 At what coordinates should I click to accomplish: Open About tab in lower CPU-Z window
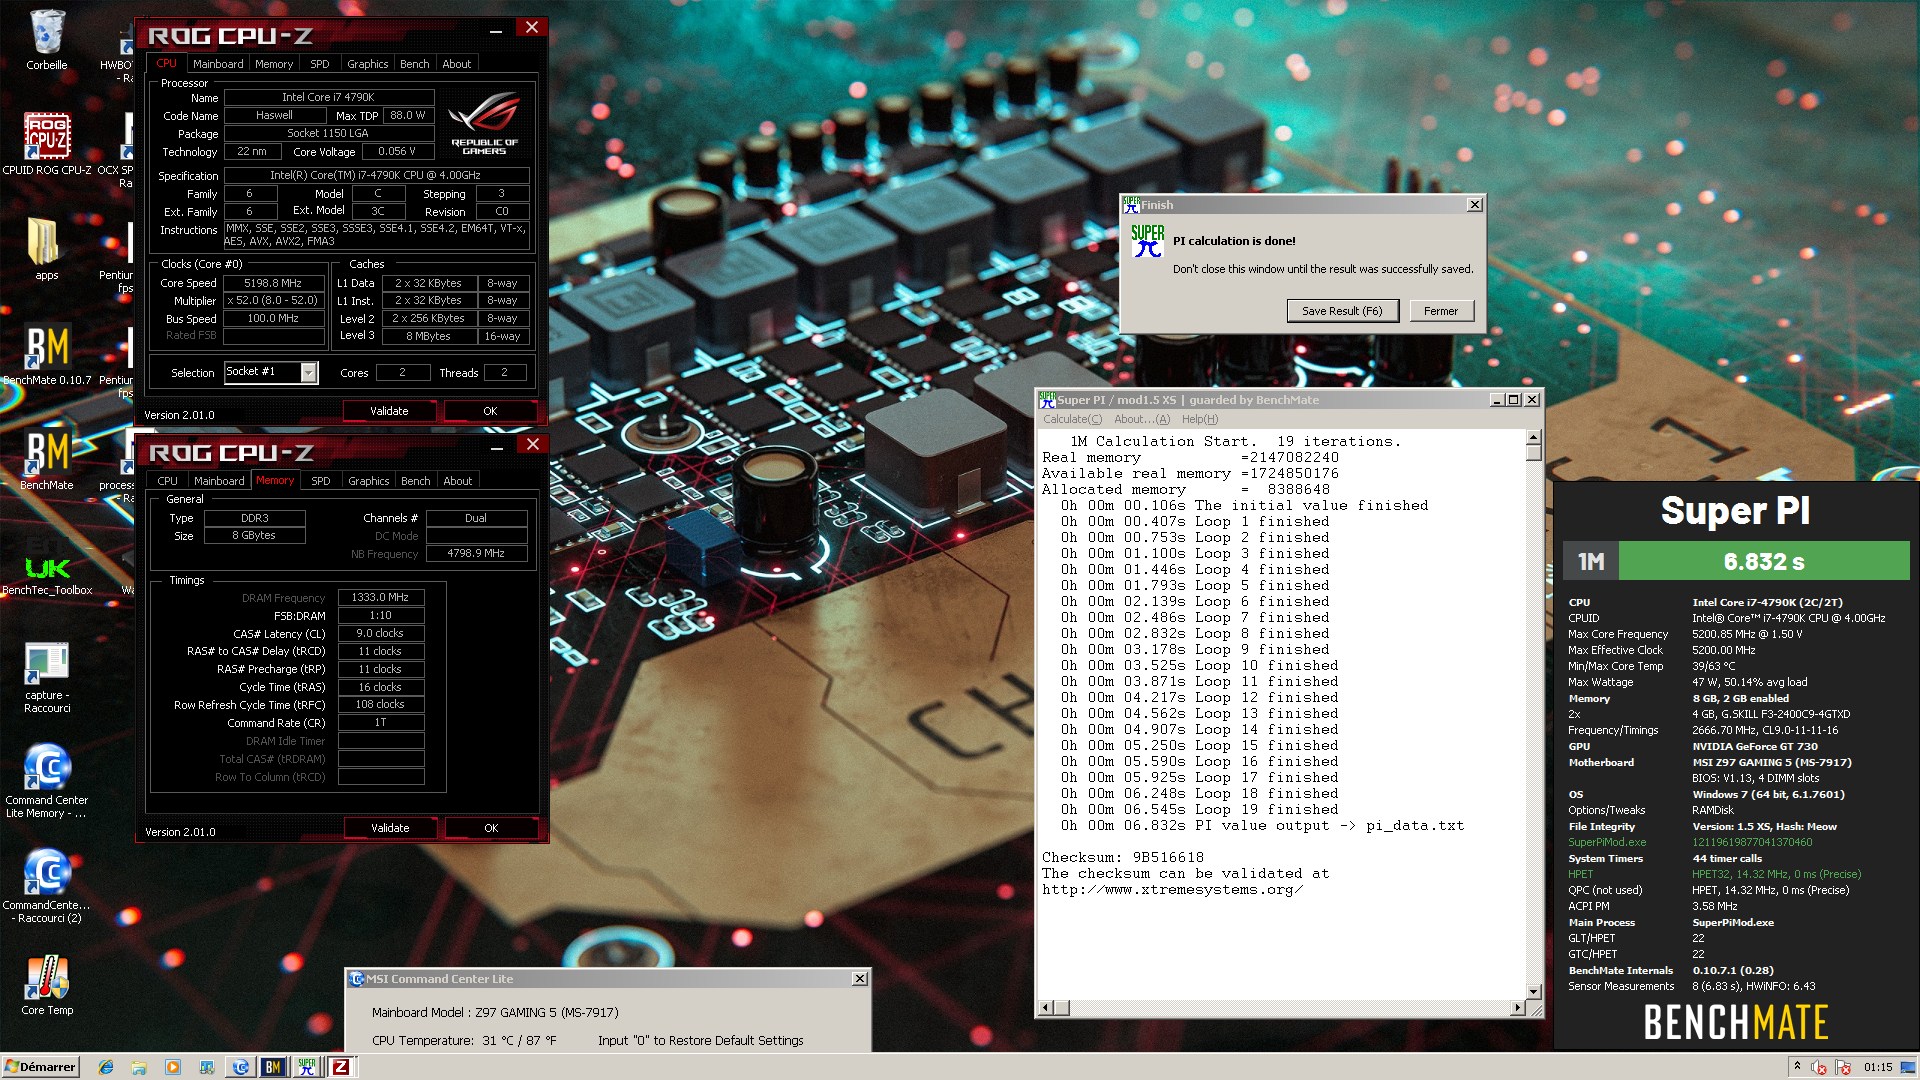[458, 481]
